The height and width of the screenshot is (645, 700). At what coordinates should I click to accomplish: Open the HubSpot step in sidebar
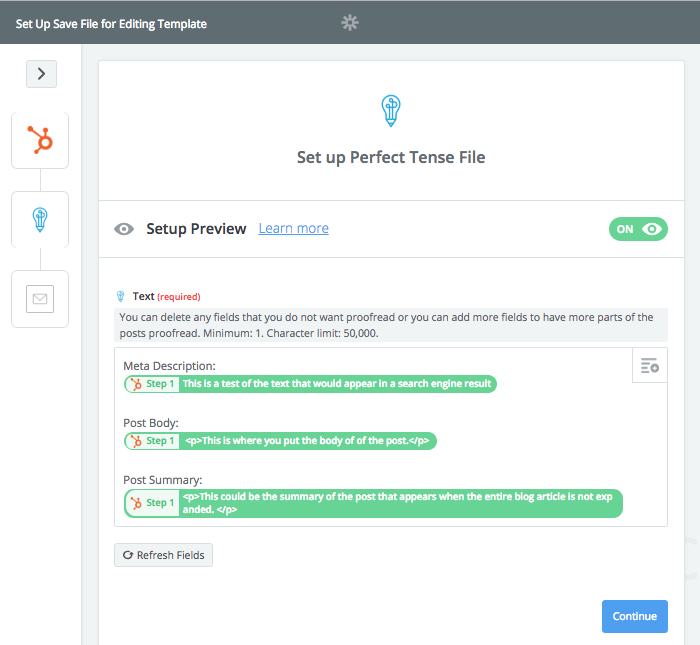point(40,140)
